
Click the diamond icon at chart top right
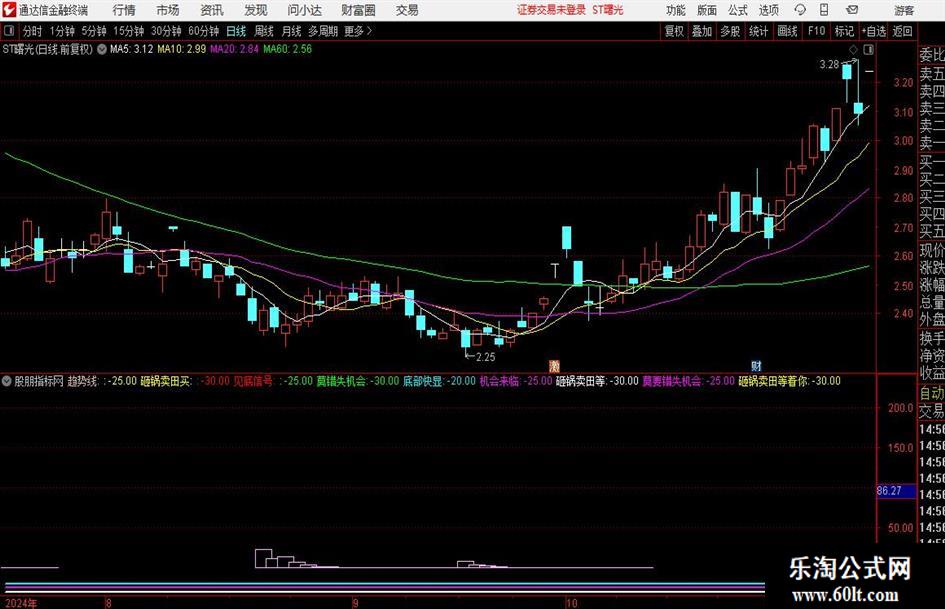[x=853, y=49]
